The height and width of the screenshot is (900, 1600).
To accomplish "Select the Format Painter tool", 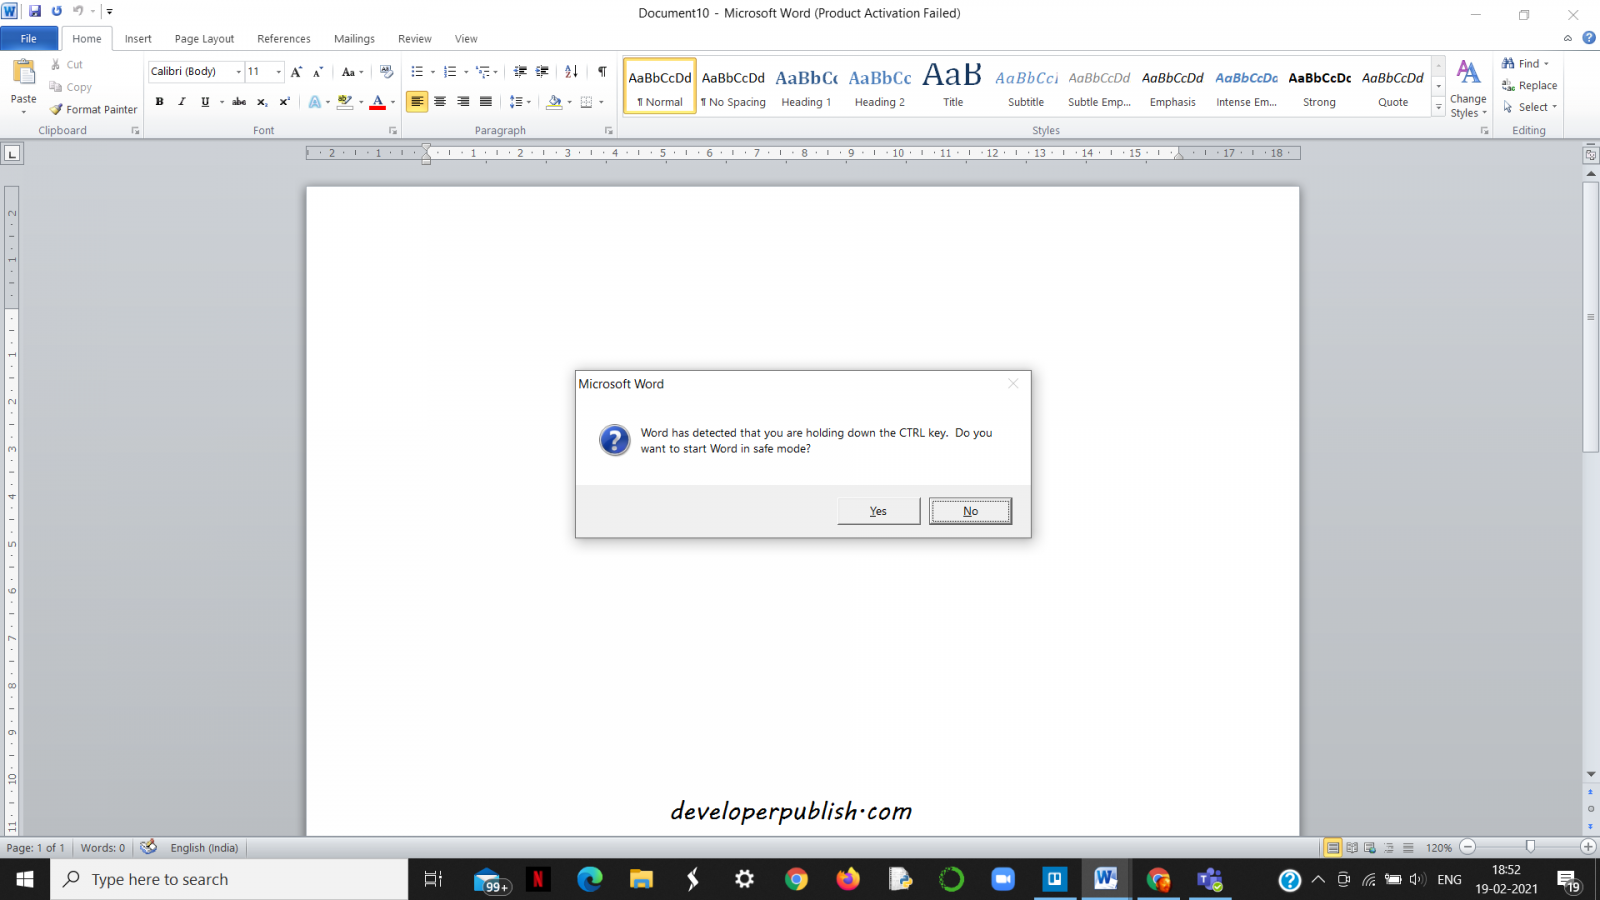I will [x=93, y=109].
